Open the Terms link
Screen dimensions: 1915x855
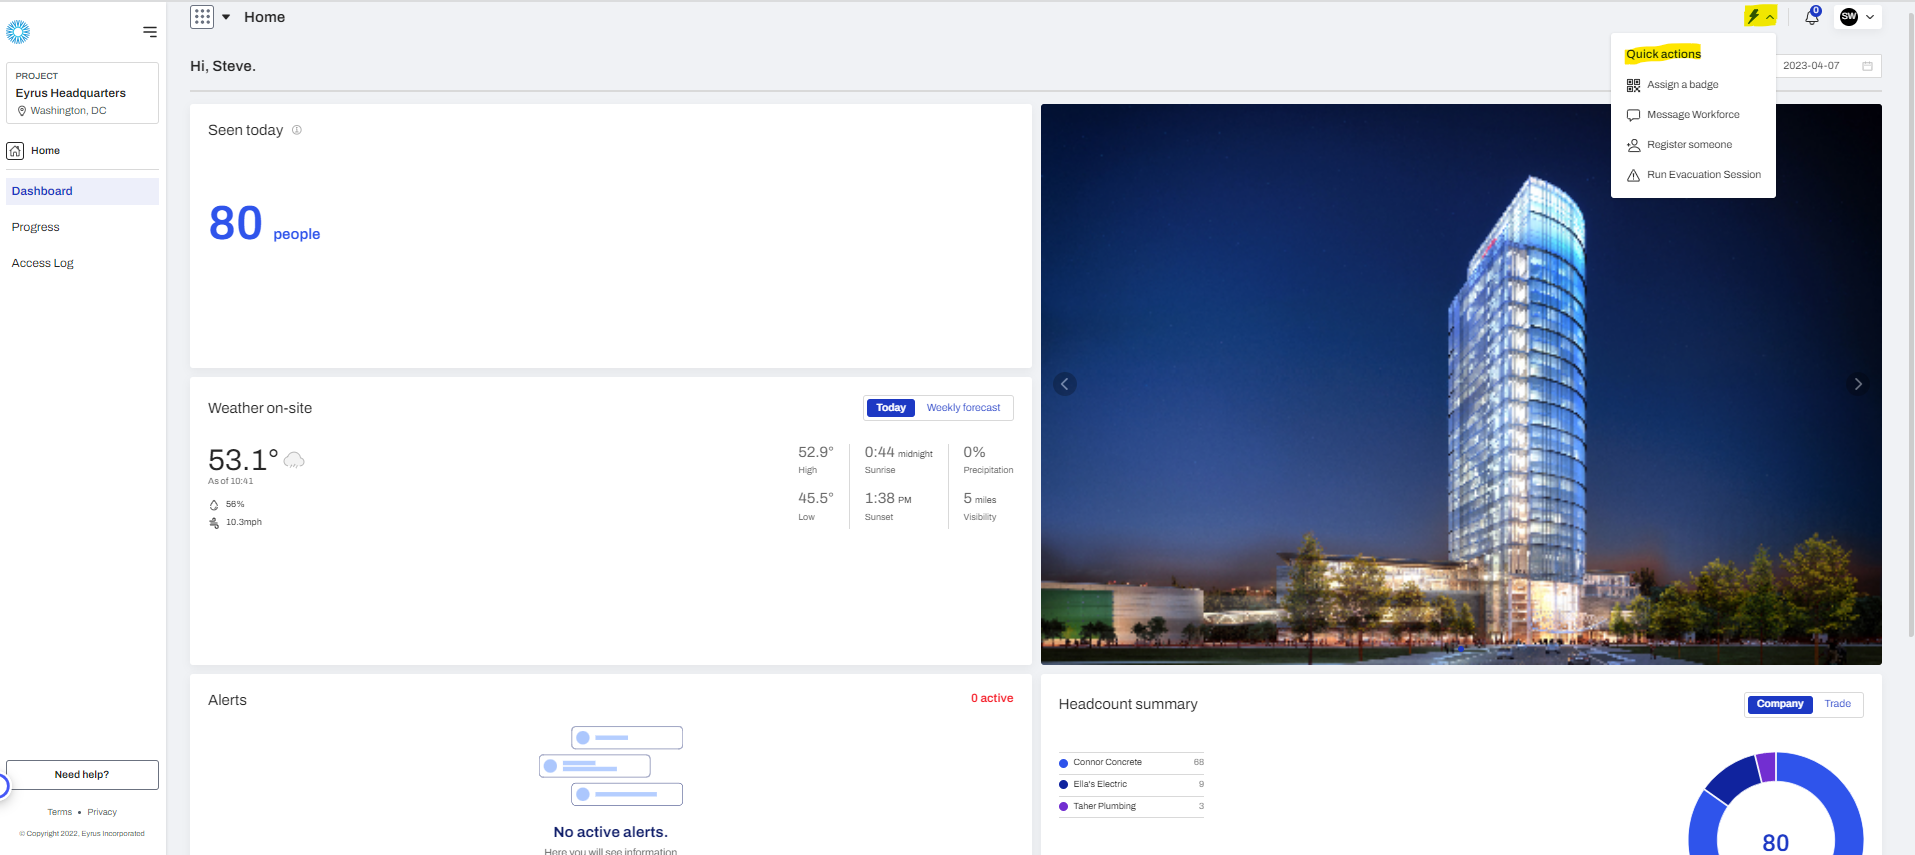point(60,812)
